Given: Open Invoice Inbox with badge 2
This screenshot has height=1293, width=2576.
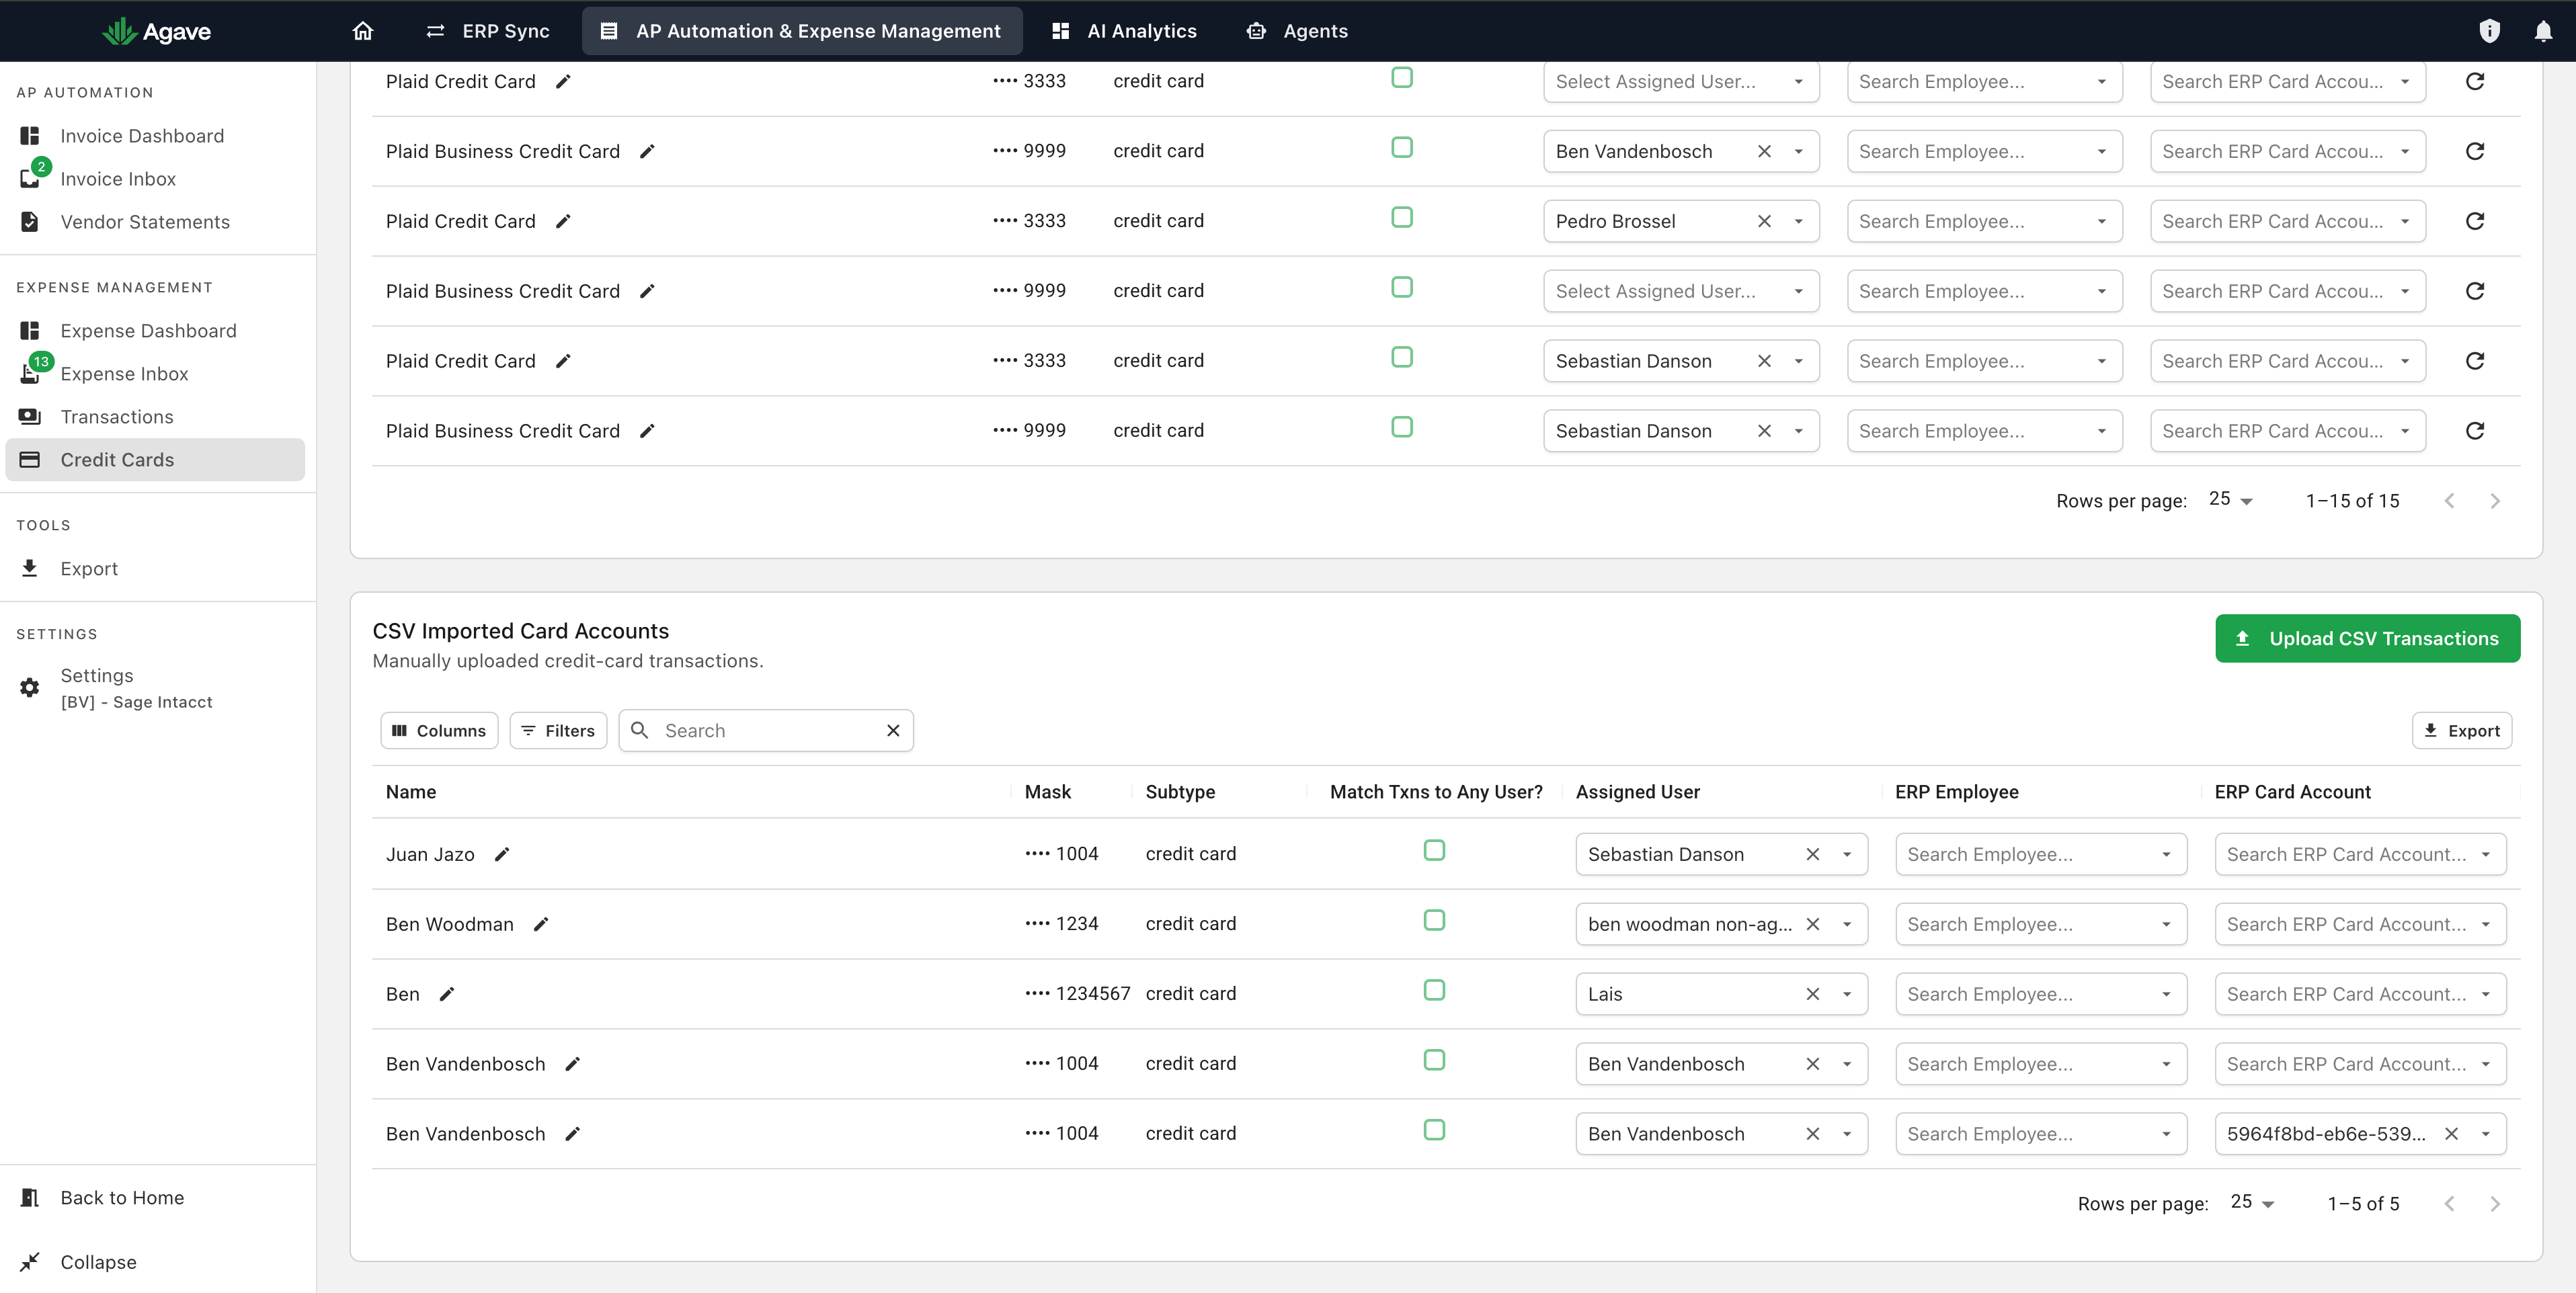Looking at the screenshot, I should click(117, 179).
